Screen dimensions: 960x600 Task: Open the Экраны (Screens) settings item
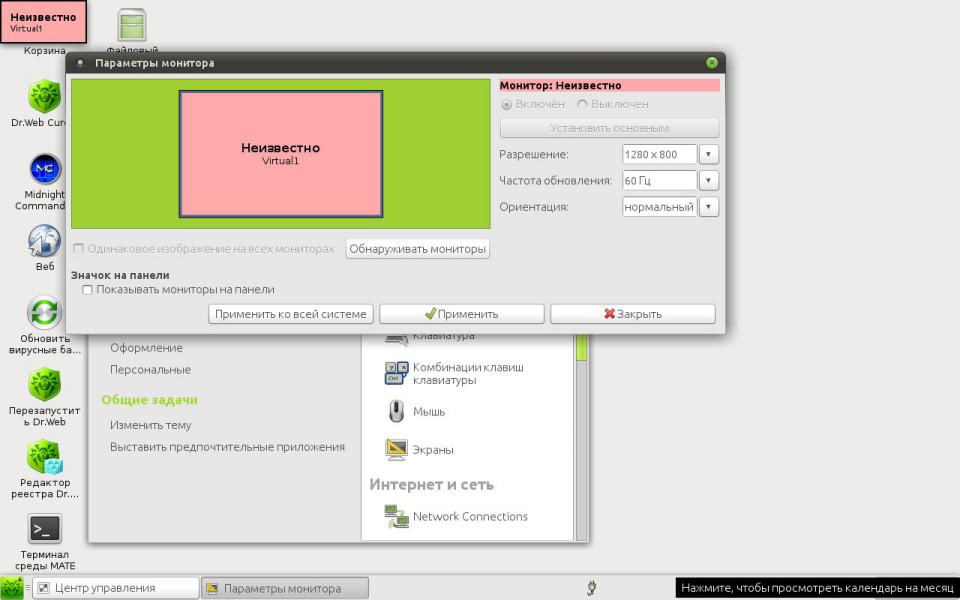(x=432, y=450)
